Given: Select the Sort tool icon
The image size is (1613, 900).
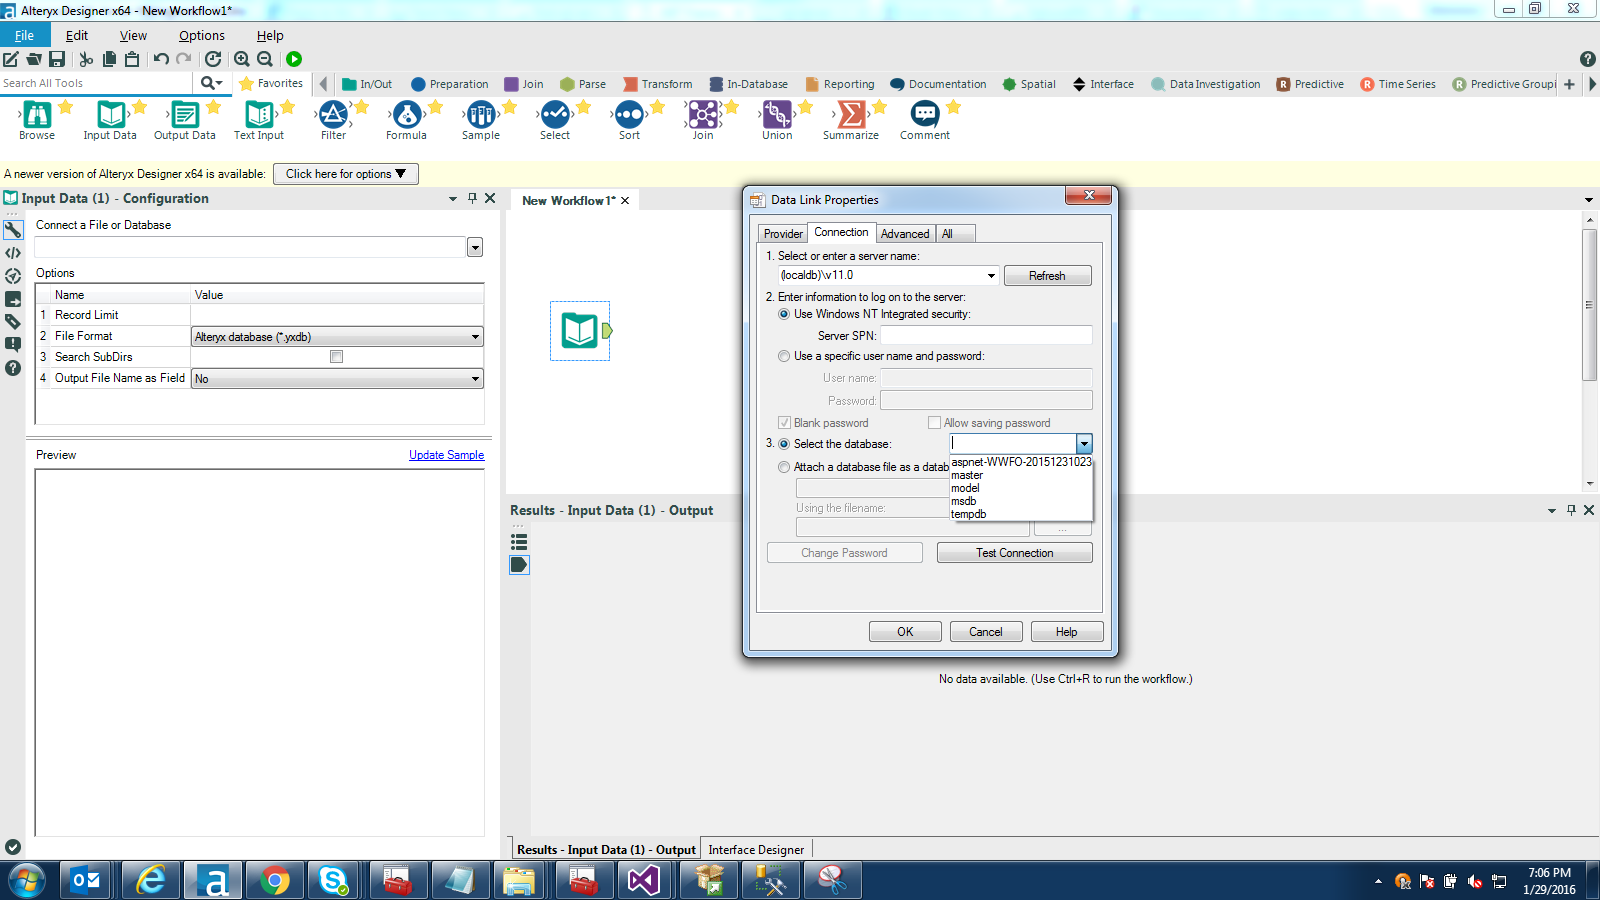Looking at the screenshot, I should (x=629, y=114).
